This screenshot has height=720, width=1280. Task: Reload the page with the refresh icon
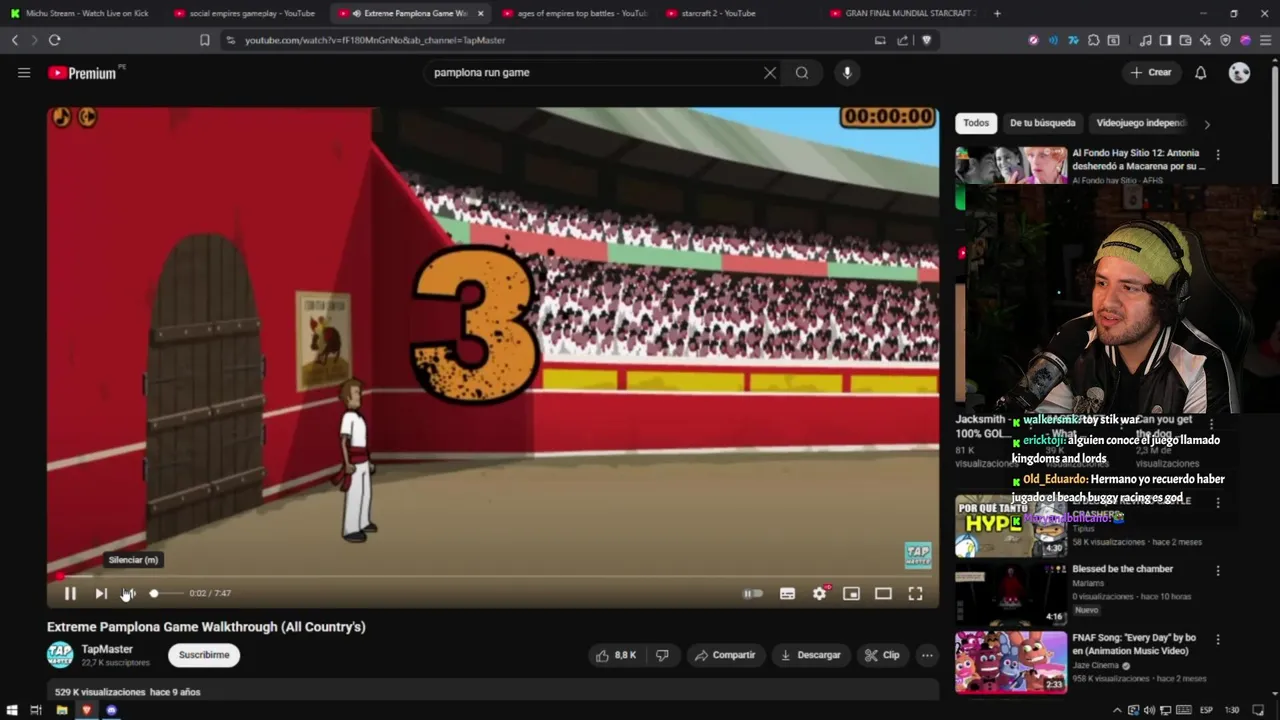point(54,40)
